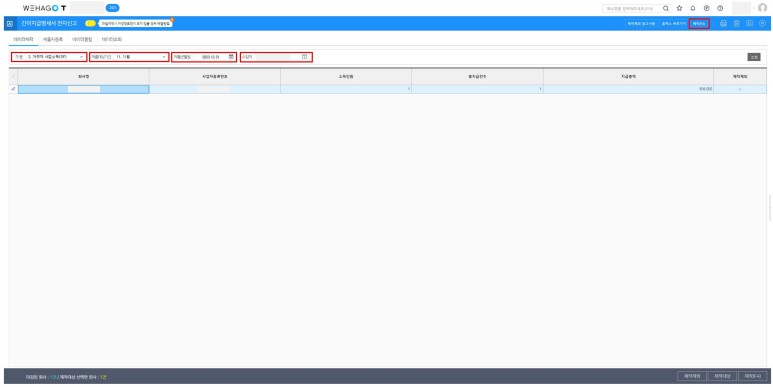Switch to the third tab 데이터통합

[x=82, y=39]
